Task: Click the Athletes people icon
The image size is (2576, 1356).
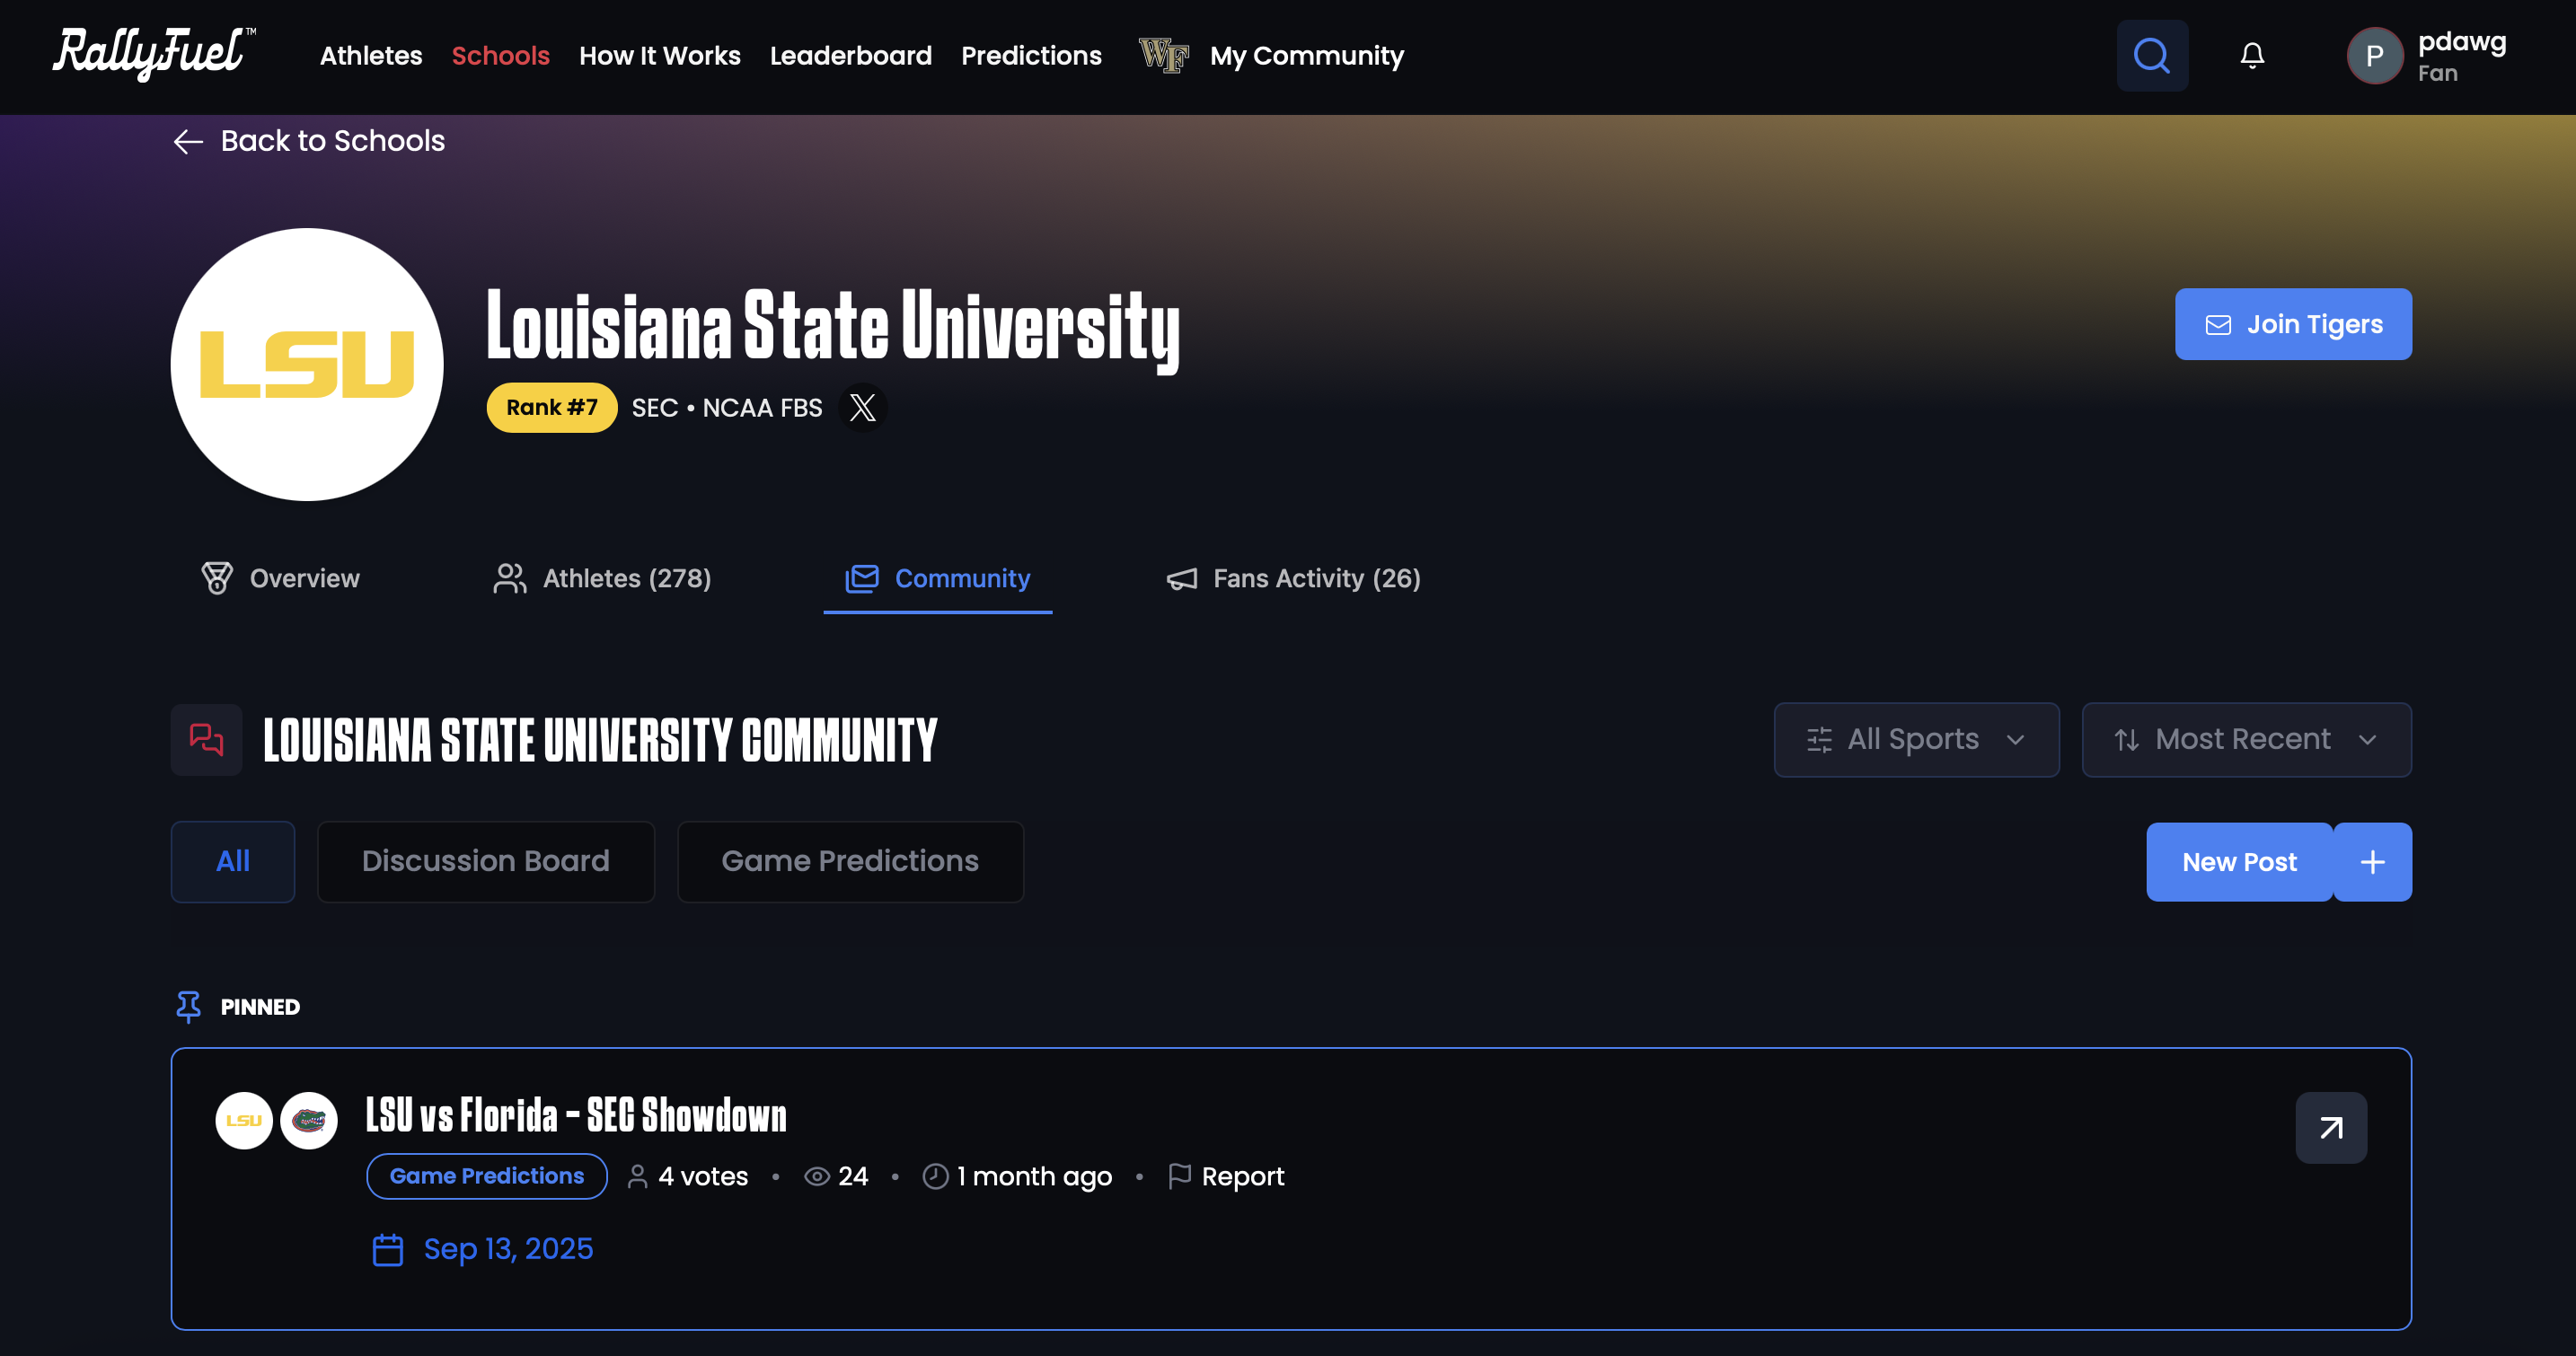Action: pyautogui.click(x=510, y=578)
